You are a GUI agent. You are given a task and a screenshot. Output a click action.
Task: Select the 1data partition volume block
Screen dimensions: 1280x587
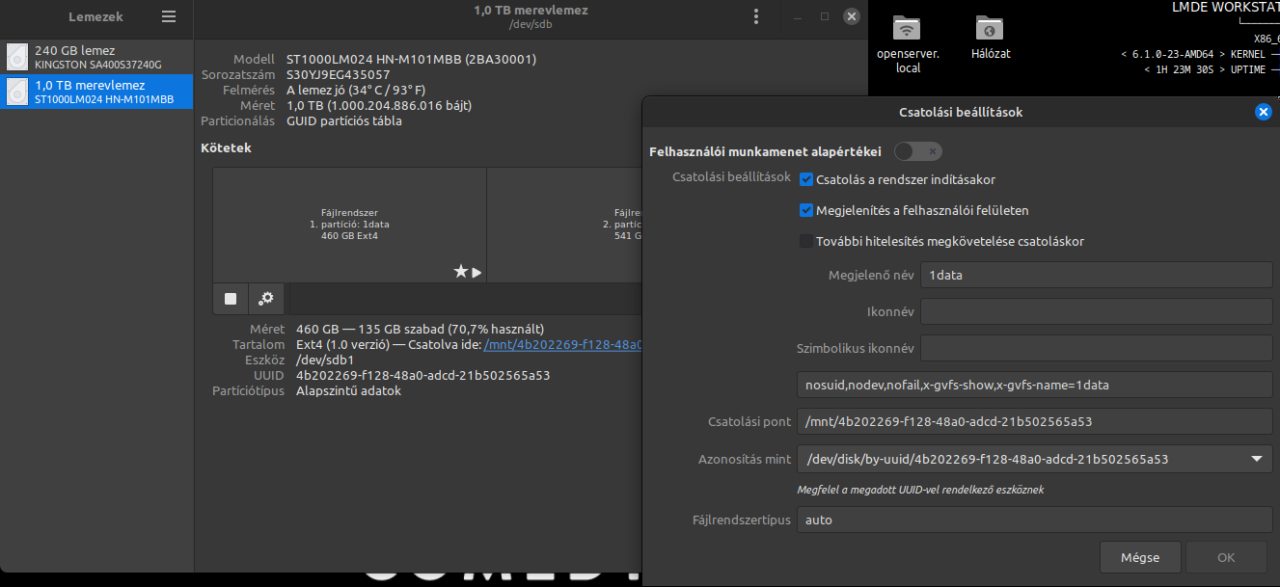349,224
